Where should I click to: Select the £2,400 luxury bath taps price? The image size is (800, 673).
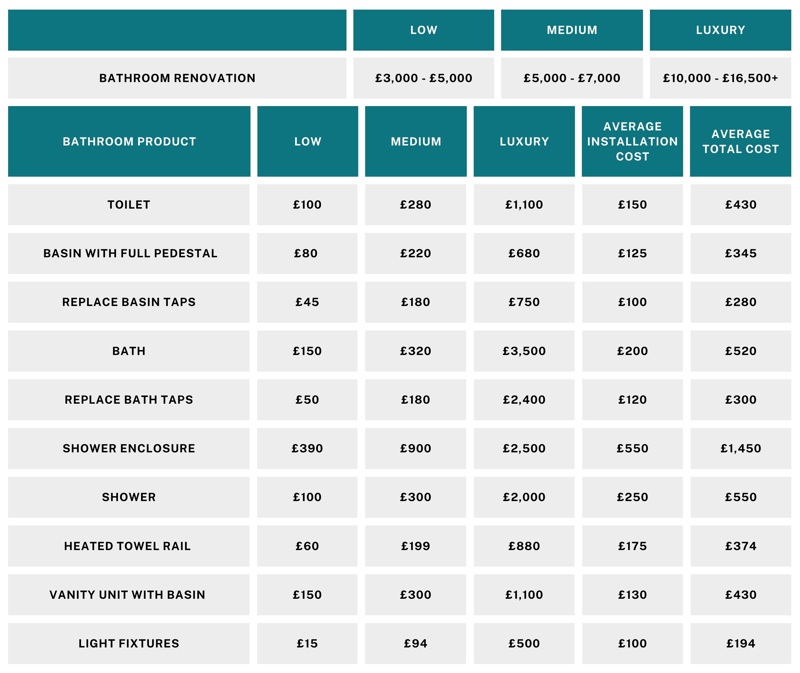tap(524, 400)
